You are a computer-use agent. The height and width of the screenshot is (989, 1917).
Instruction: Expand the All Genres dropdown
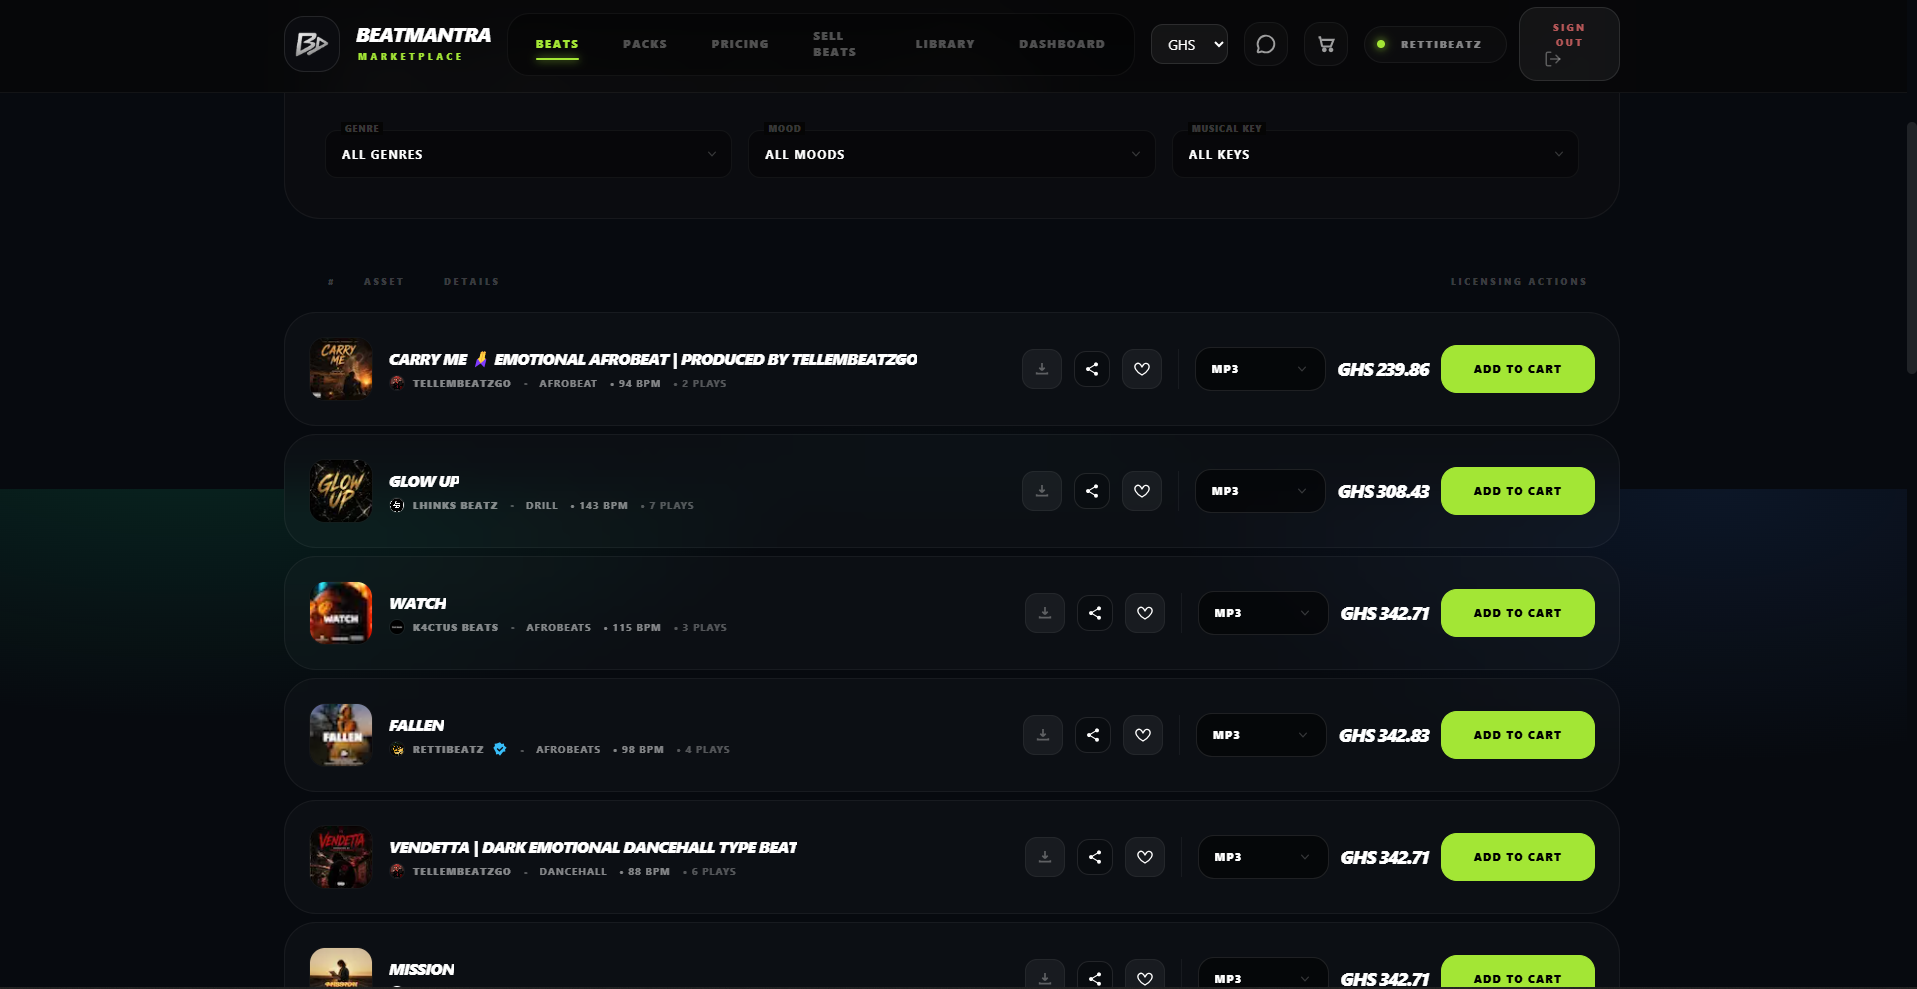click(528, 154)
